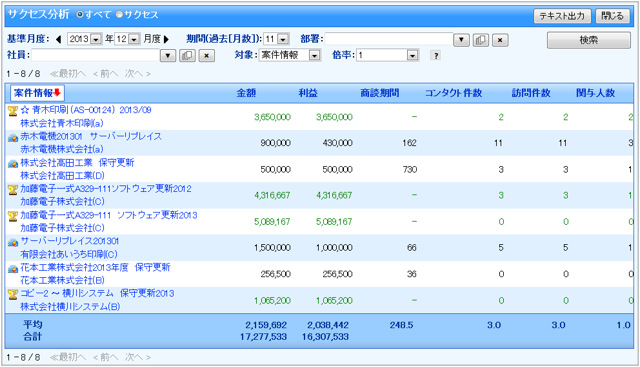The width and height of the screenshot is (640, 367).
Task: Go to previous month with left arrow
Action: tap(58, 39)
